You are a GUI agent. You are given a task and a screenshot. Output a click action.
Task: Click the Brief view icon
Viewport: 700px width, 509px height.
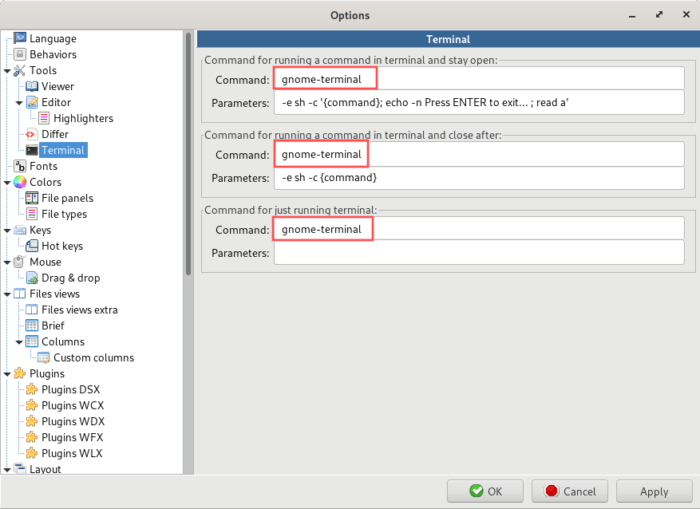32,325
